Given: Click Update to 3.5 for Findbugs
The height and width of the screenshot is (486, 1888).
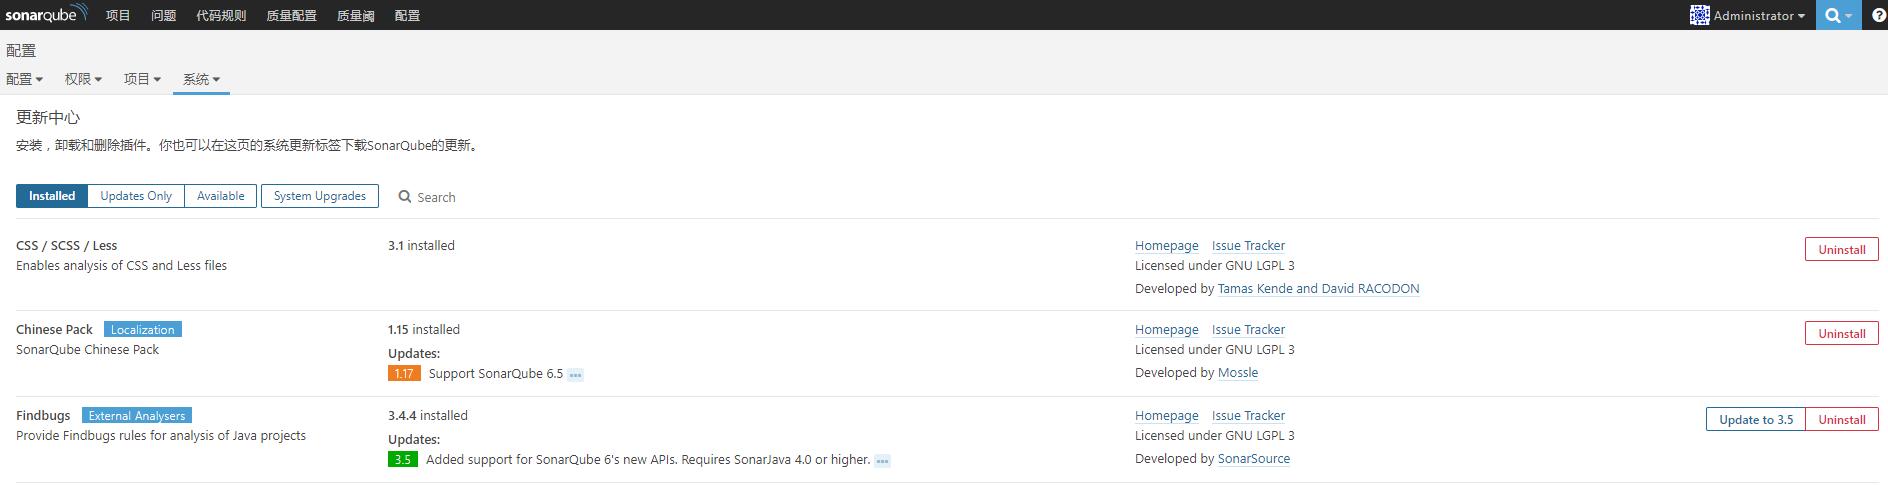Looking at the screenshot, I should pyautogui.click(x=1755, y=419).
